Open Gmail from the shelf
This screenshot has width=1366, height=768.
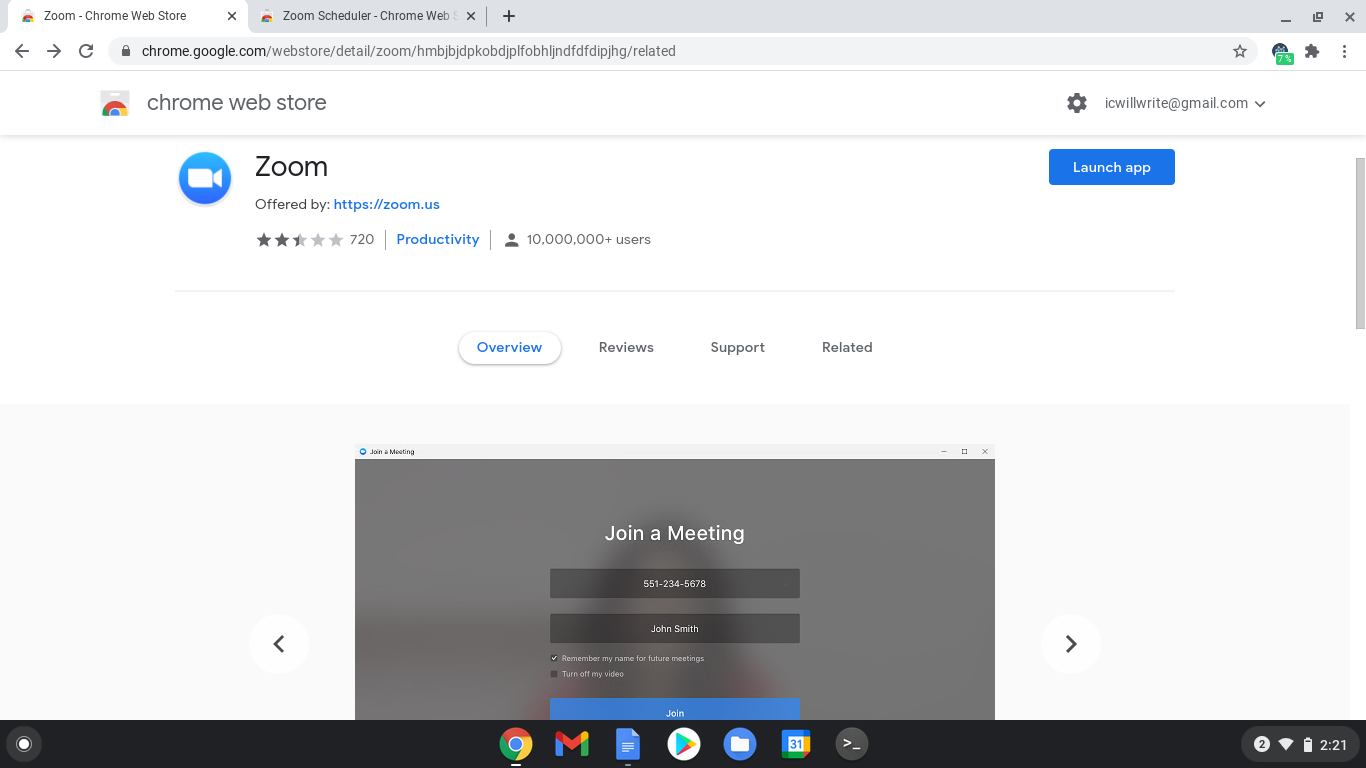(x=572, y=744)
